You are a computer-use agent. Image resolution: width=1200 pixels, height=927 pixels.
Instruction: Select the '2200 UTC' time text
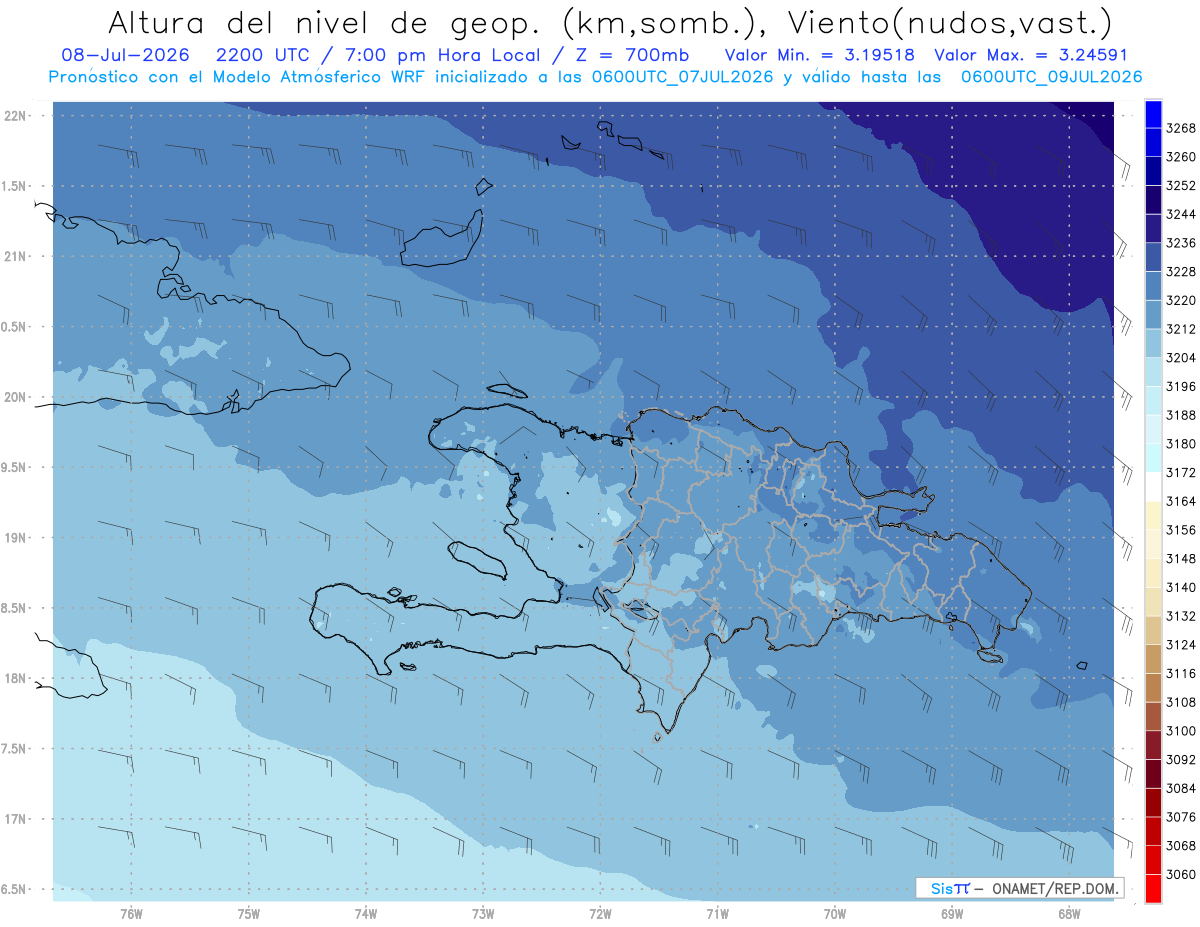[263, 55]
